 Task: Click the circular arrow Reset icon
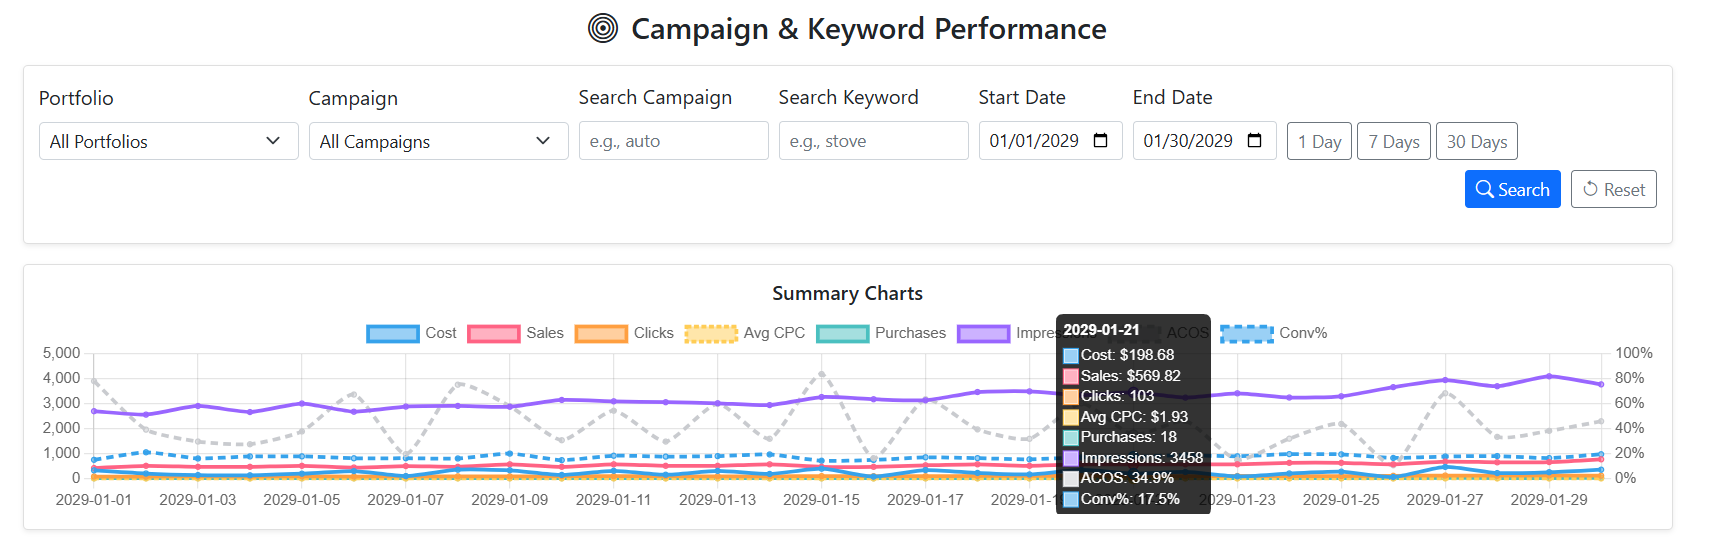(1590, 190)
